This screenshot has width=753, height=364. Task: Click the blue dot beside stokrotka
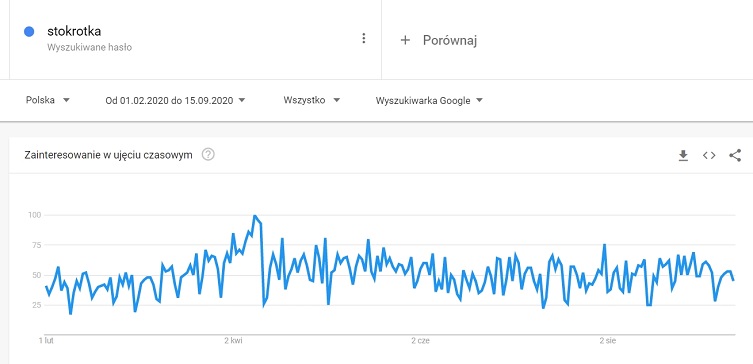(x=29, y=32)
